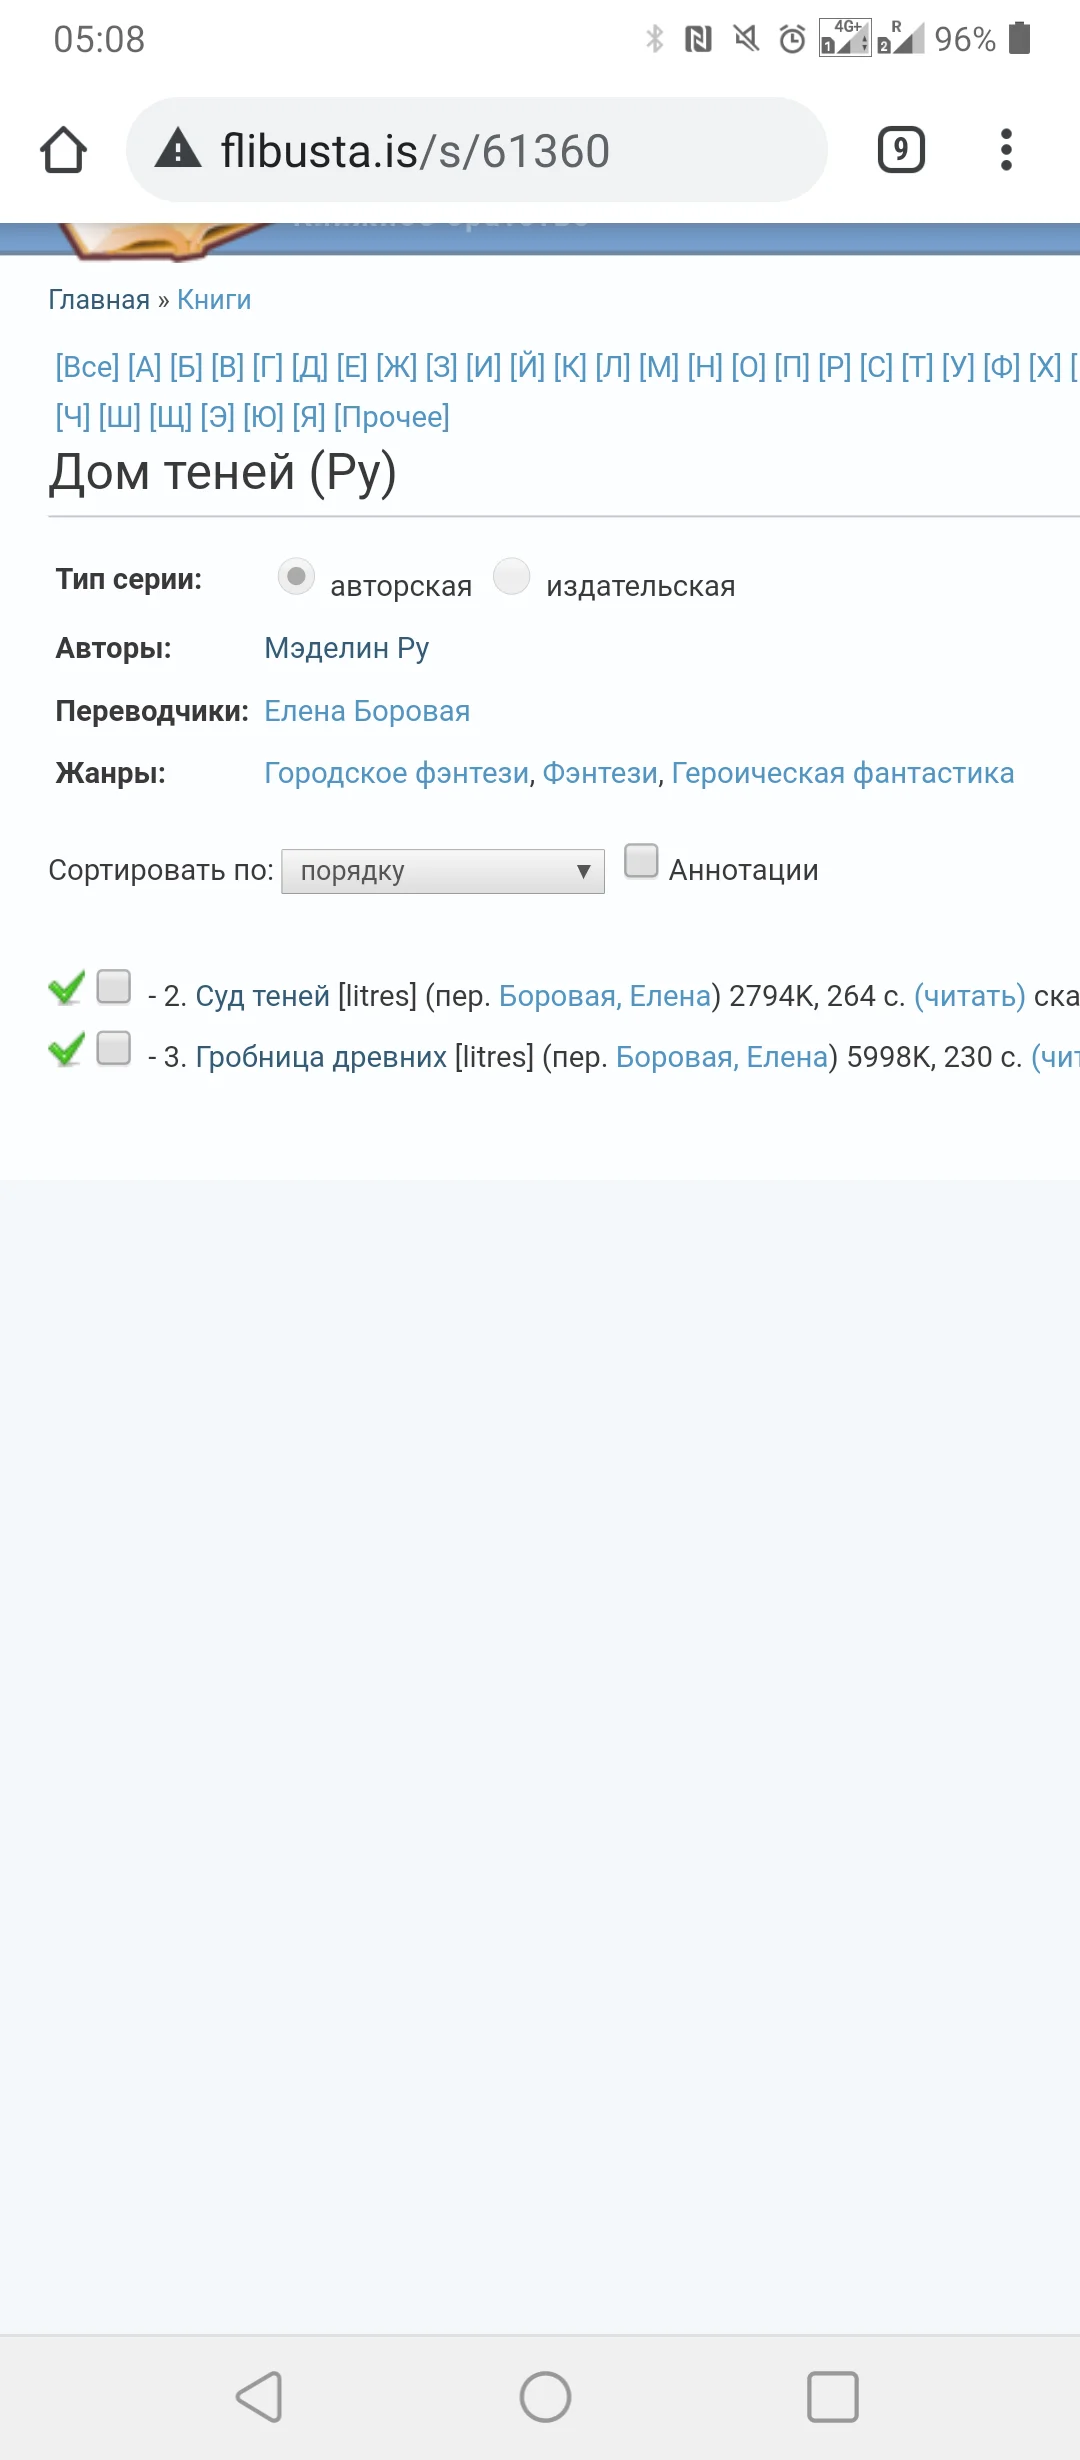
Task: Enable the Аннотации checkbox
Action: 640,861
